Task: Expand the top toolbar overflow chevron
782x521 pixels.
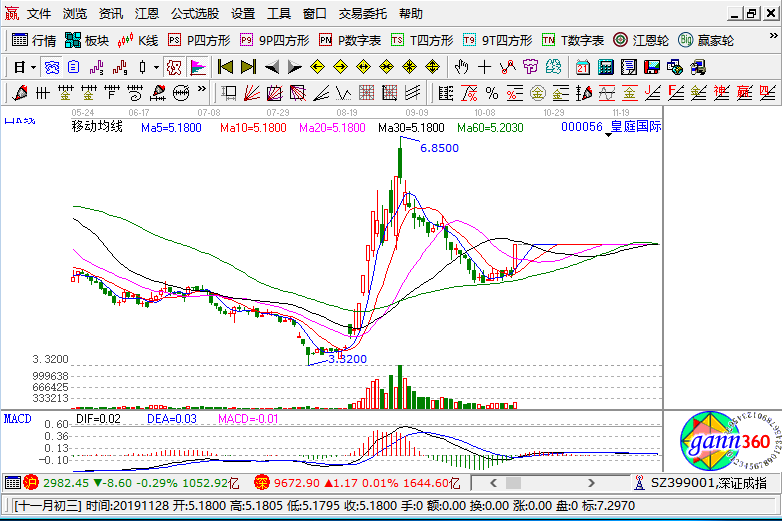Action: click(773, 36)
